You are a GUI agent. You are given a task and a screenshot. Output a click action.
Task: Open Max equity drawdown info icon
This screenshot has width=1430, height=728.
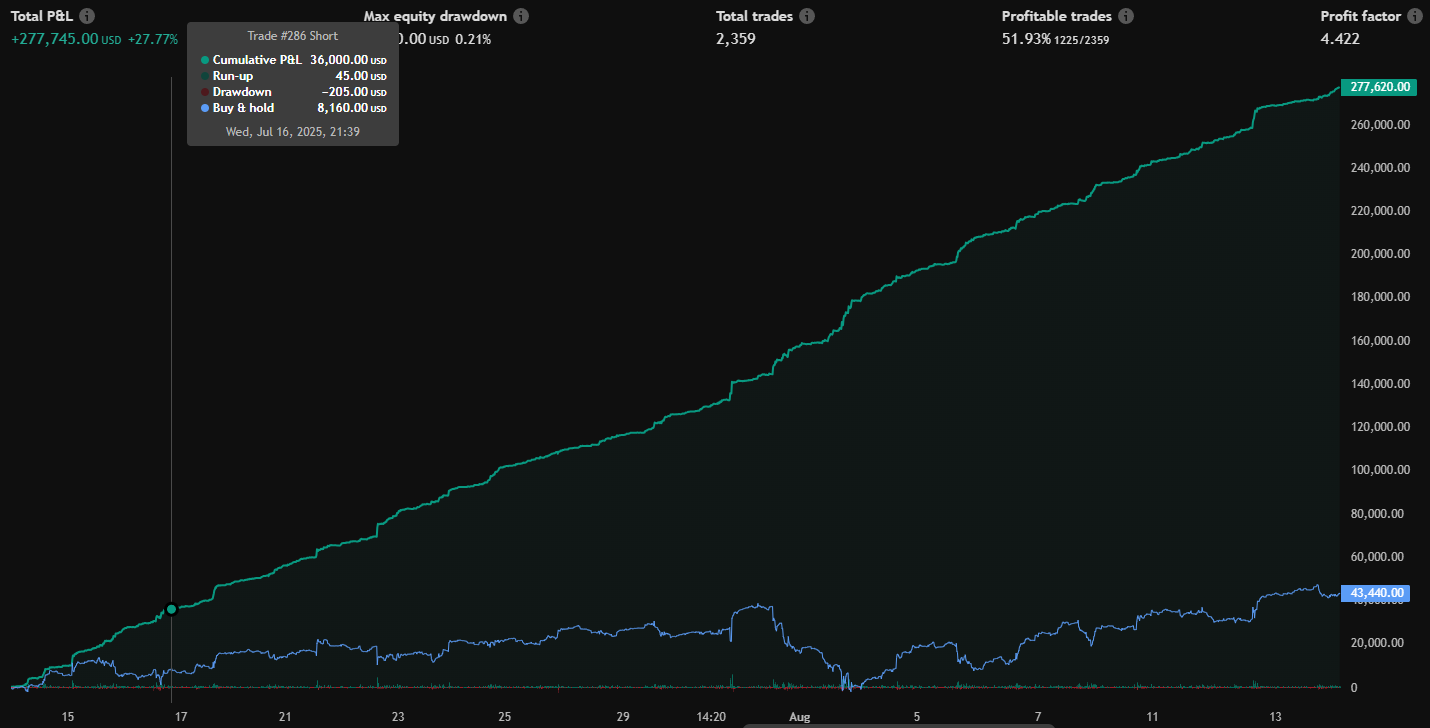(x=521, y=17)
